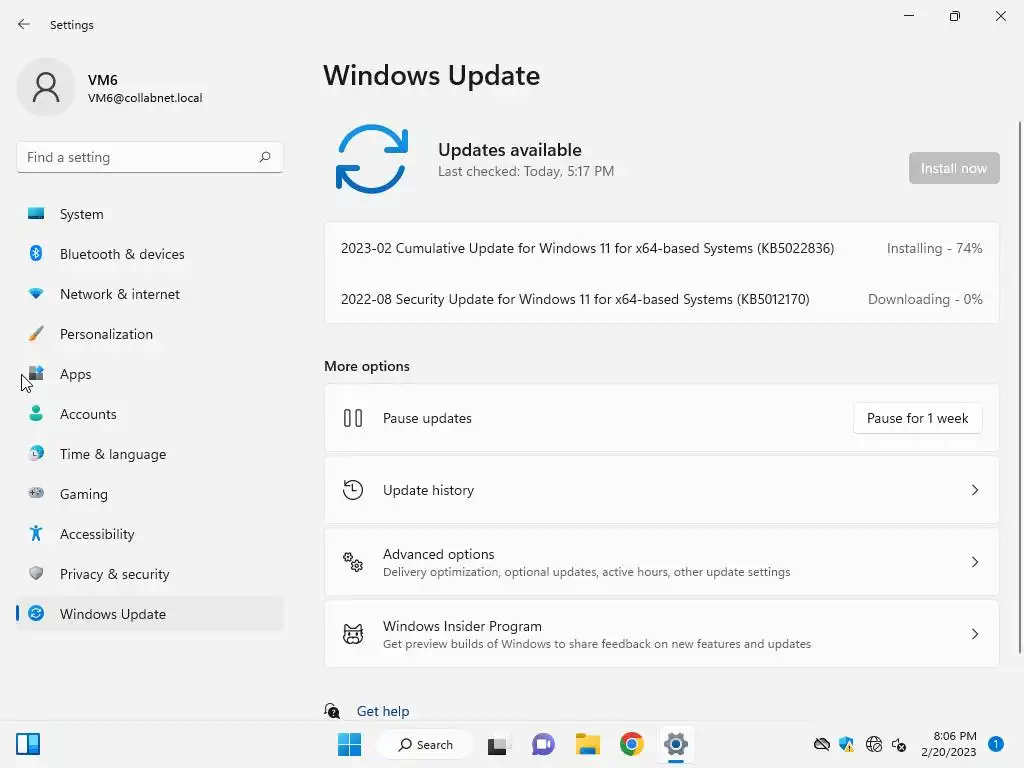The height and width of the screenshot is (768, 1024).
Task: Click the Network wifi icon in sidebar
Action: [36, 294]
